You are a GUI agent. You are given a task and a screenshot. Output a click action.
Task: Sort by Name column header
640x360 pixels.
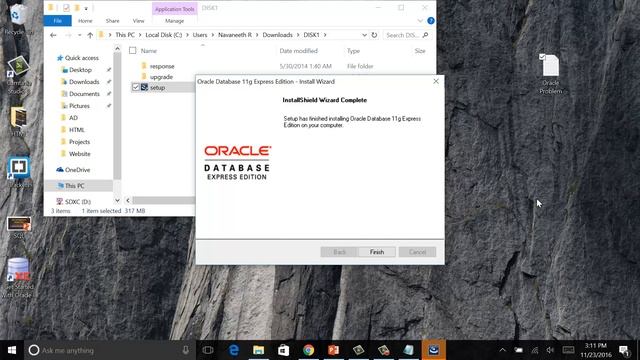coord(149,51)
